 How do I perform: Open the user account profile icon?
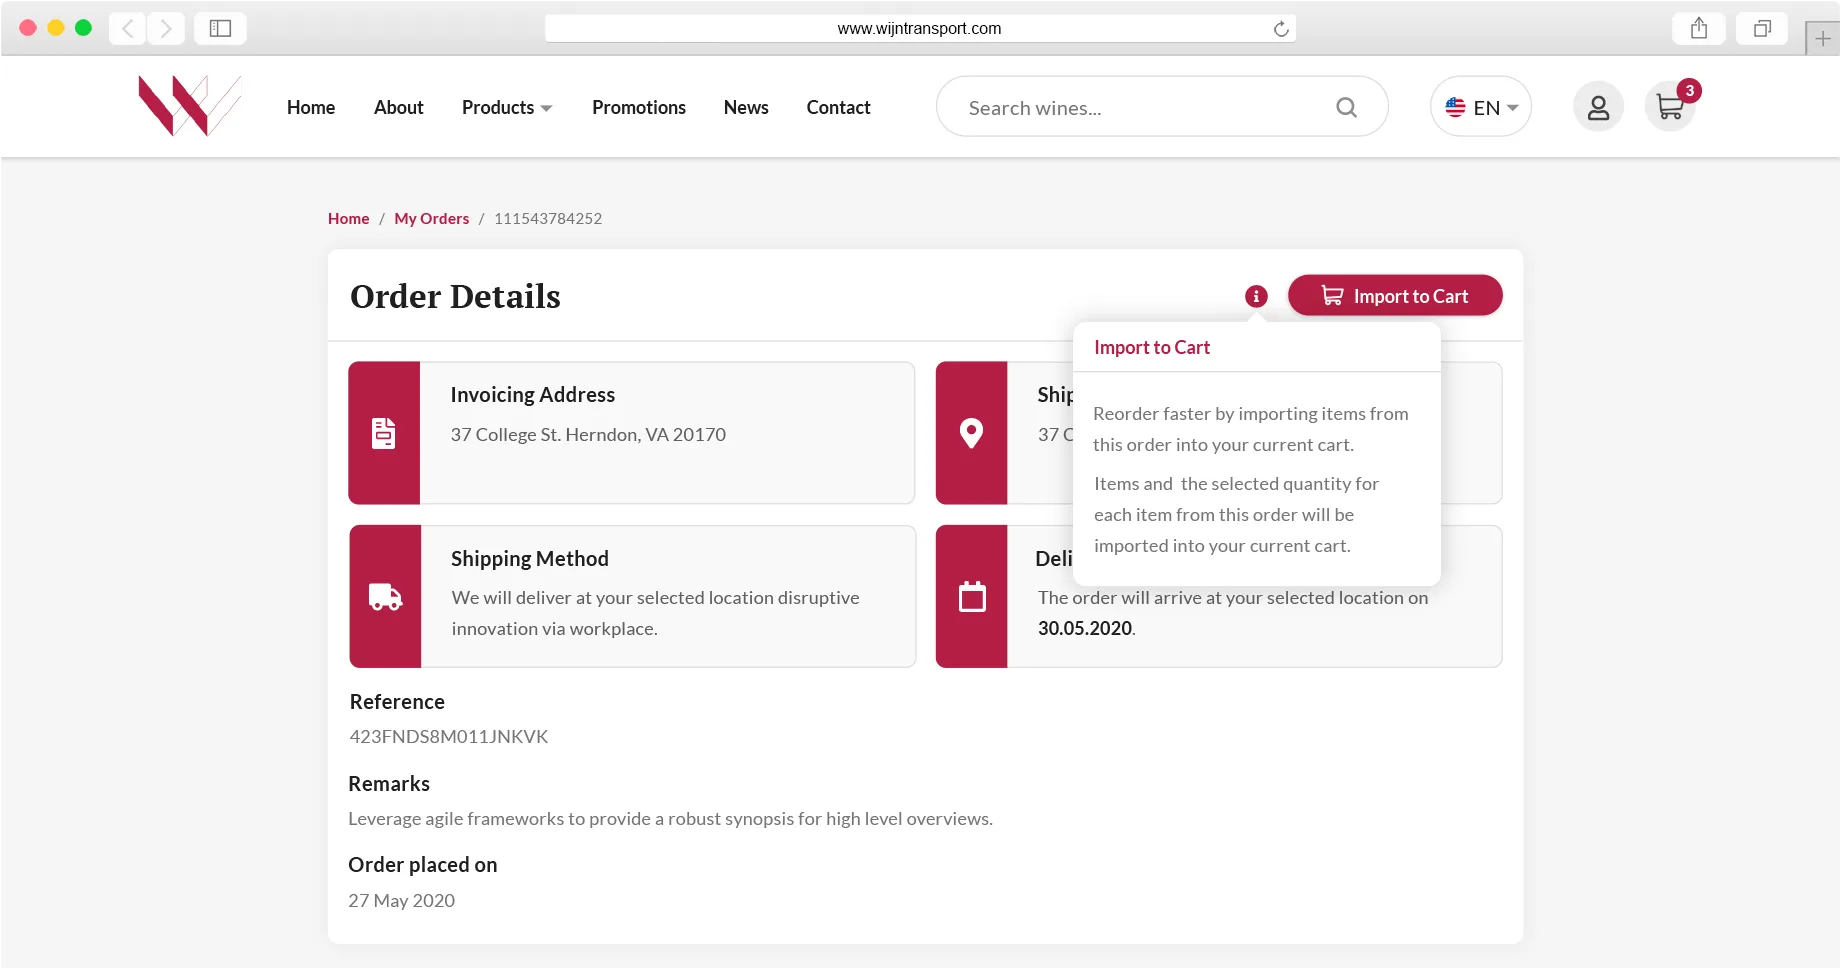point(1598,107)
